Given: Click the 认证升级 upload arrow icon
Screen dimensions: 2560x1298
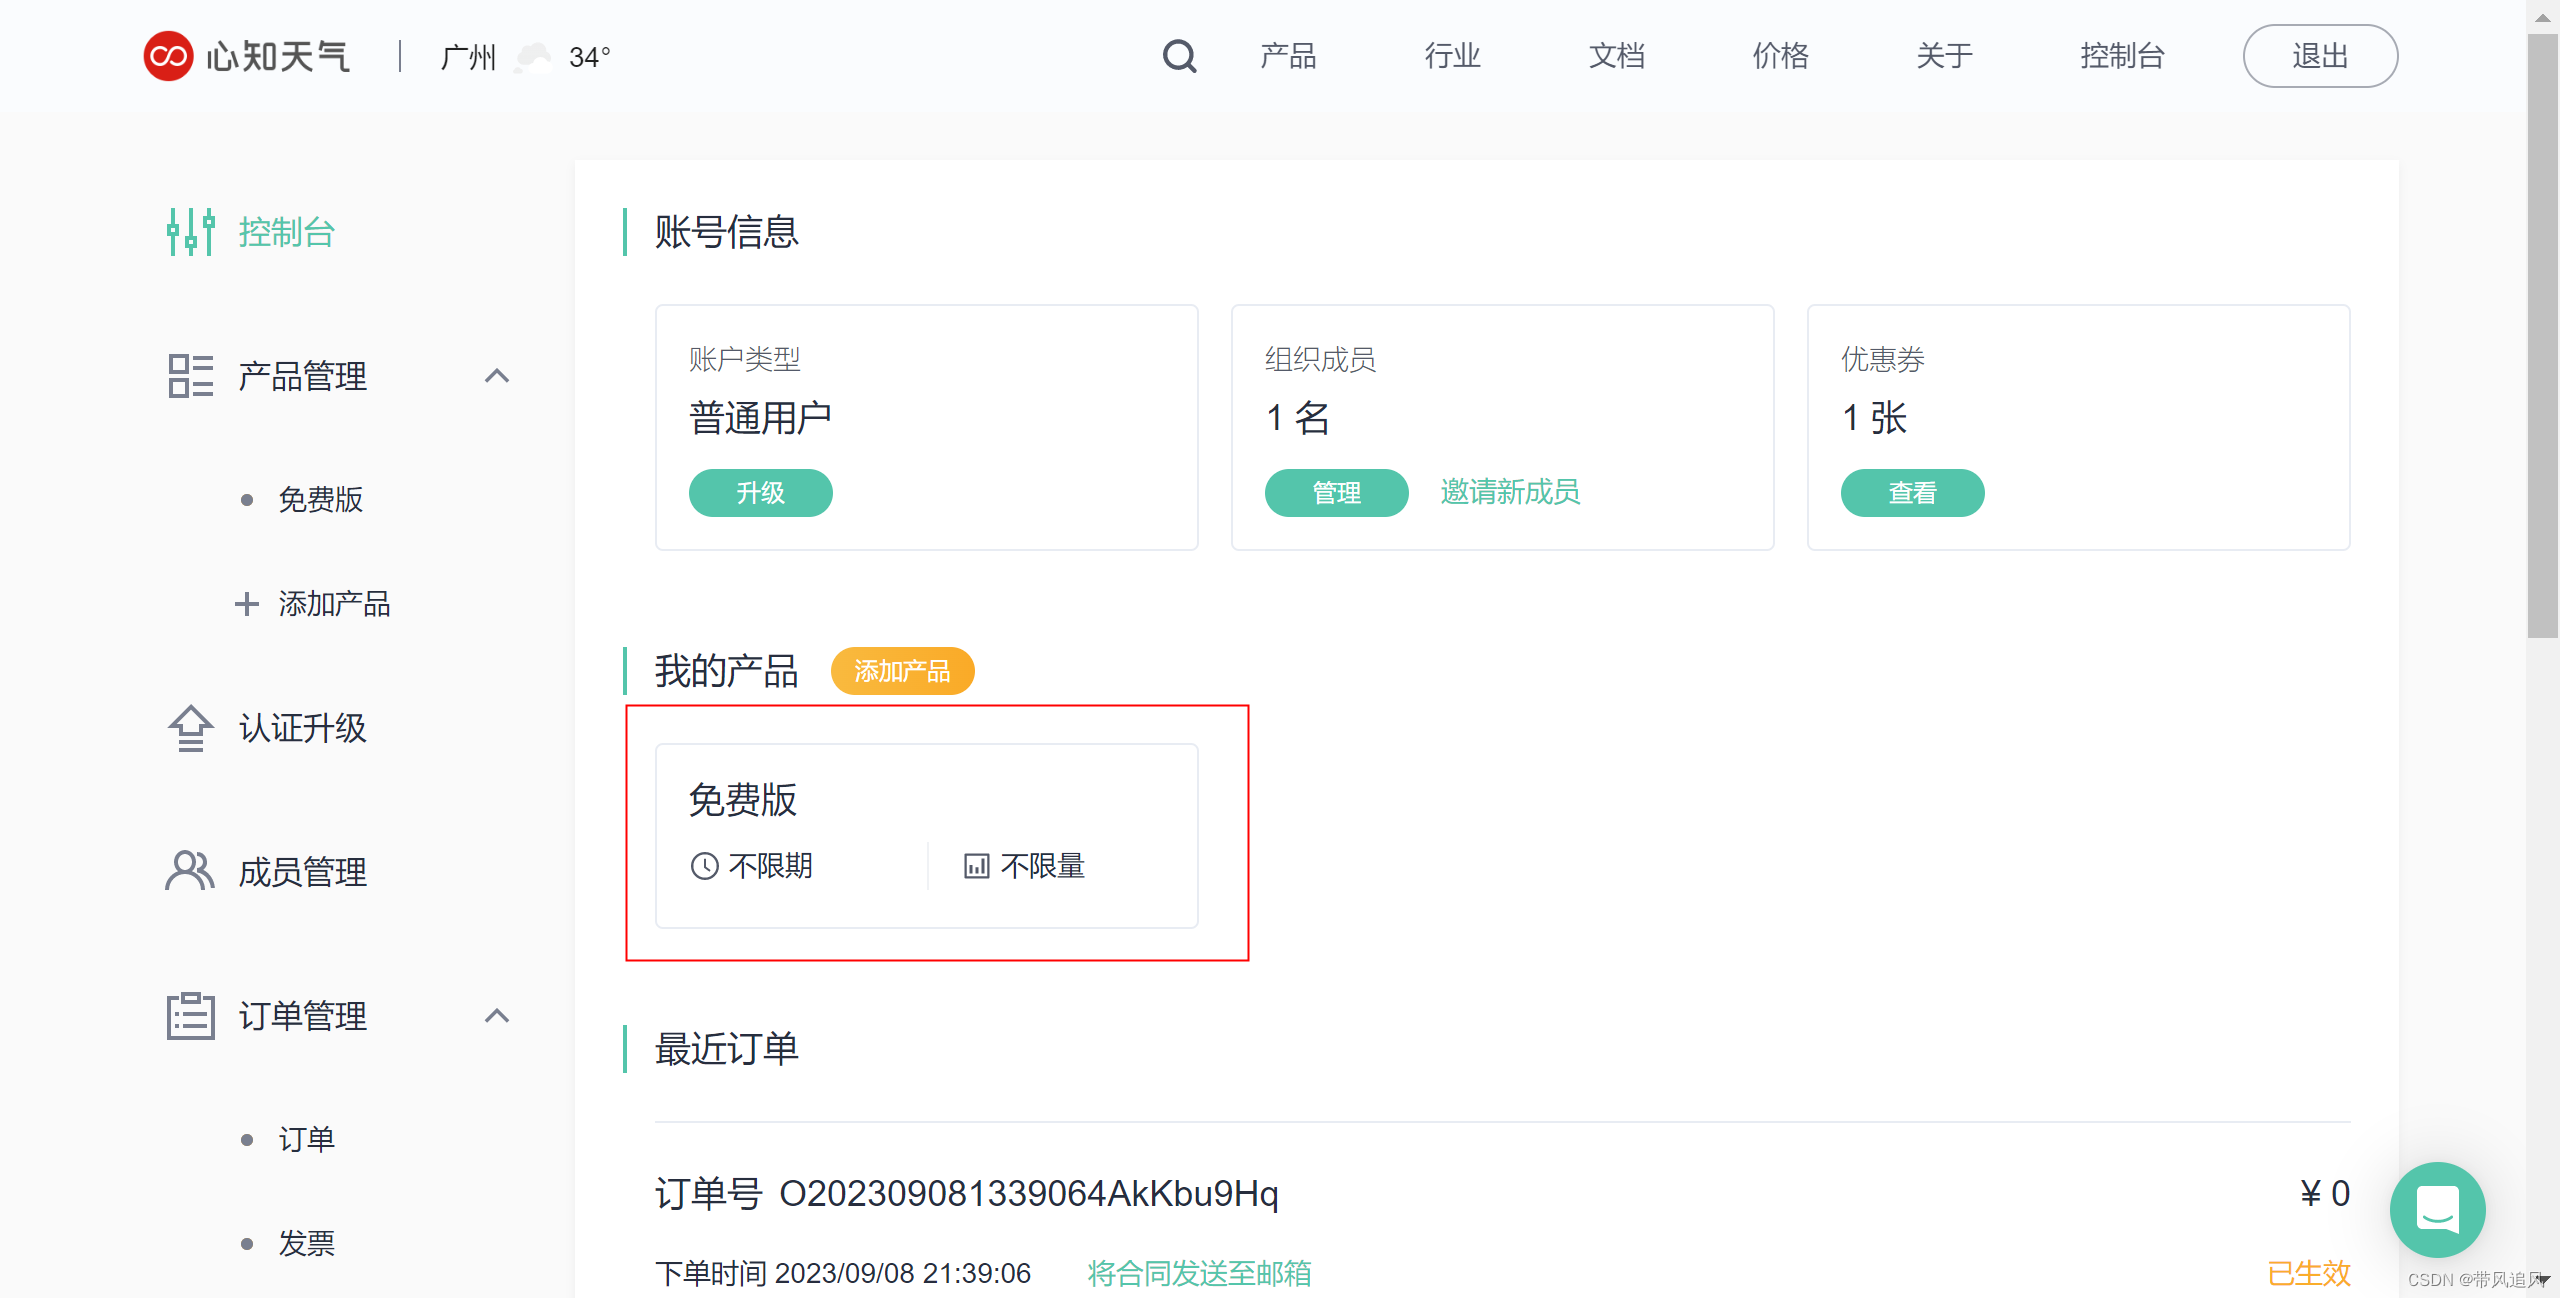Looking at the screenshot, I should pos(190,728).
